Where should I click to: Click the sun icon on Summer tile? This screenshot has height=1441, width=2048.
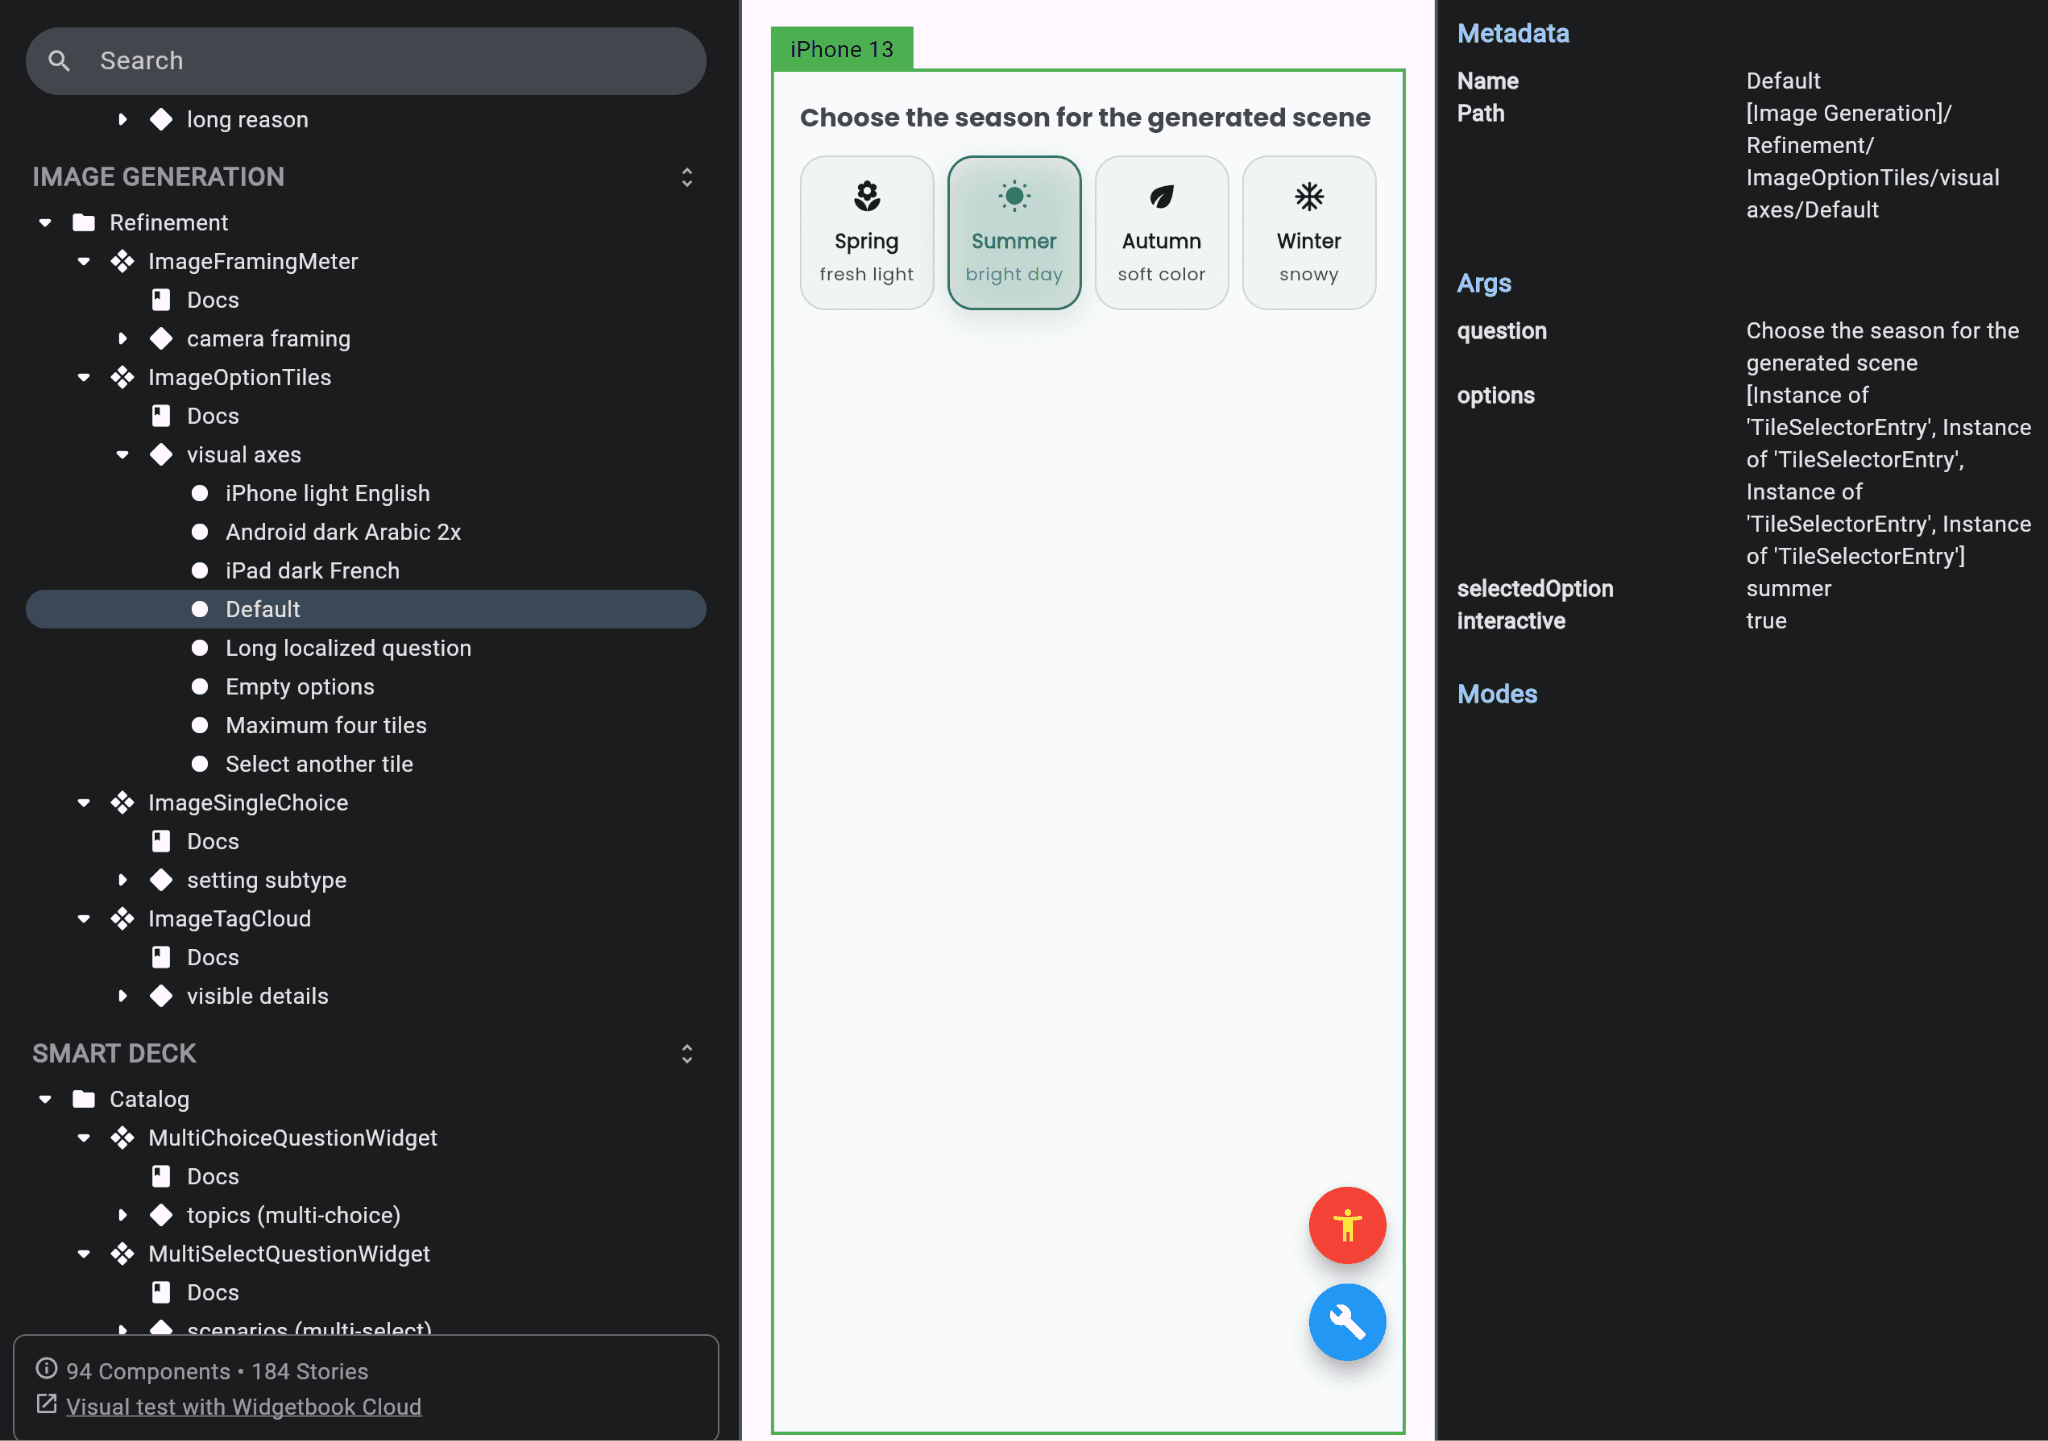point(1014,196)
